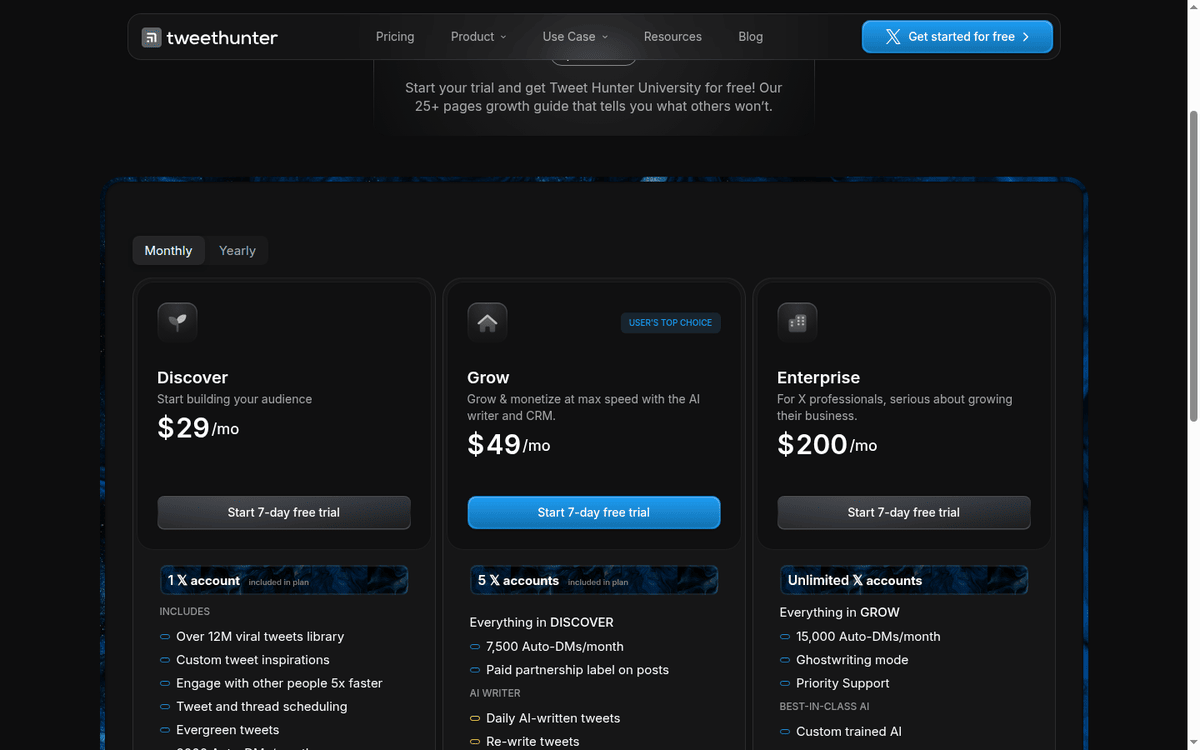The width and height of the screenshot is (1200, 750).
Task: Click the Grow plan house icon
Action: click(487, 323)
